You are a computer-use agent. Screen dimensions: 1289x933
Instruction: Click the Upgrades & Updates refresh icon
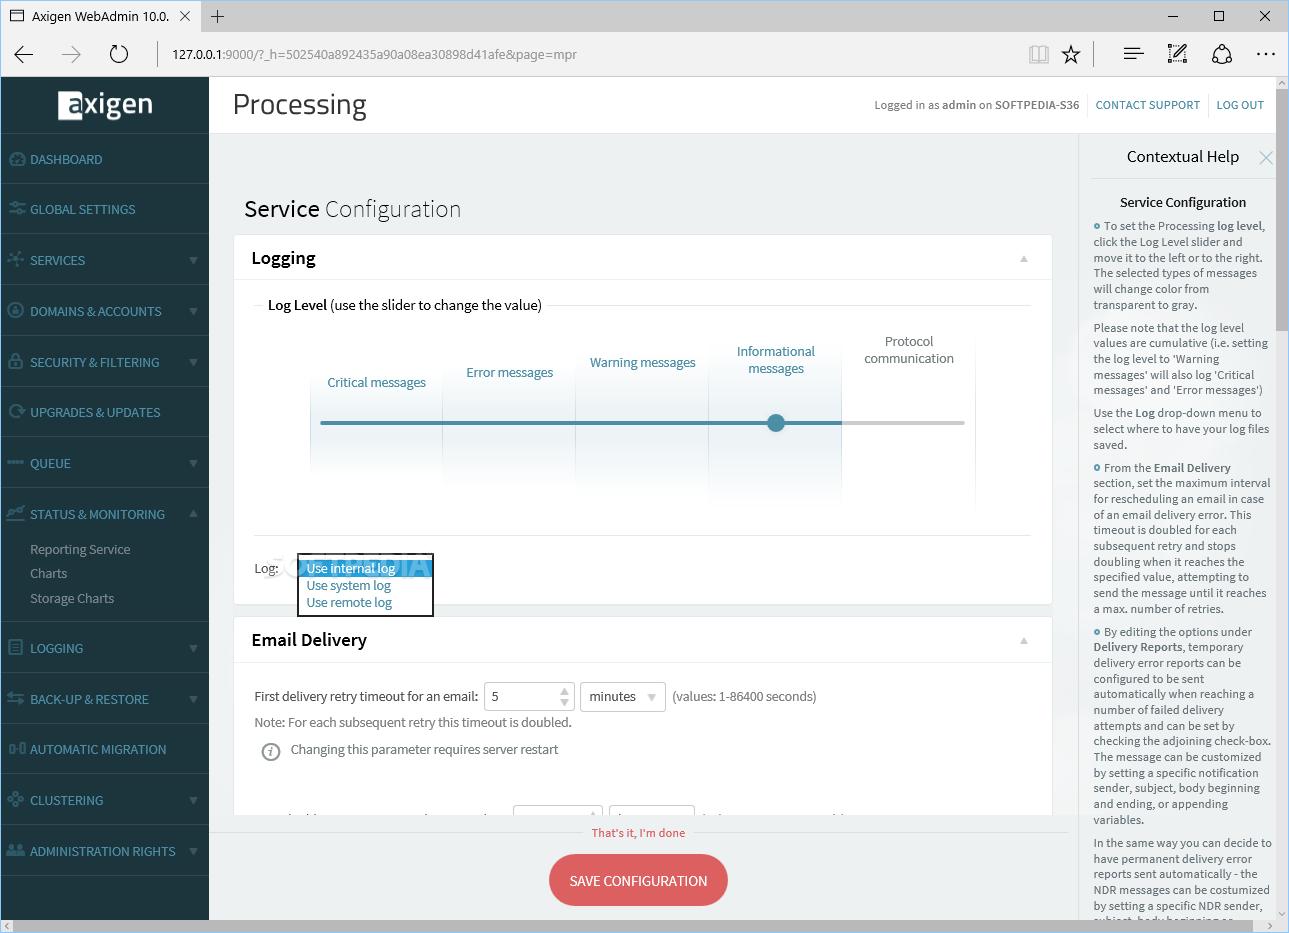(x=16, y=412)
